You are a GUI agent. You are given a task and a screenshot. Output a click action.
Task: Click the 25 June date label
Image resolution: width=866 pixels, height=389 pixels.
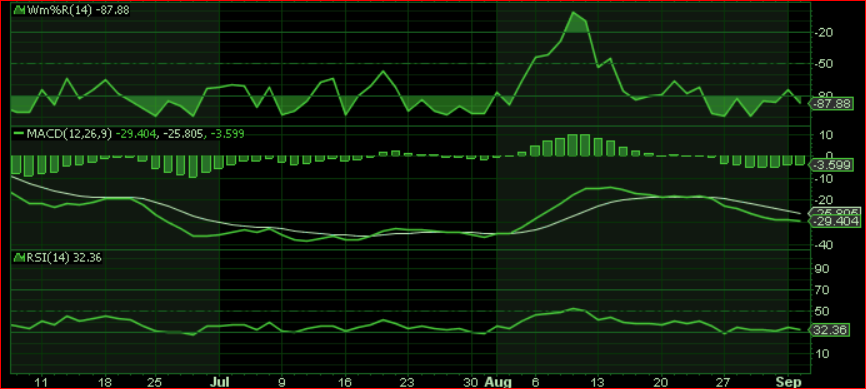click(156, 382)
